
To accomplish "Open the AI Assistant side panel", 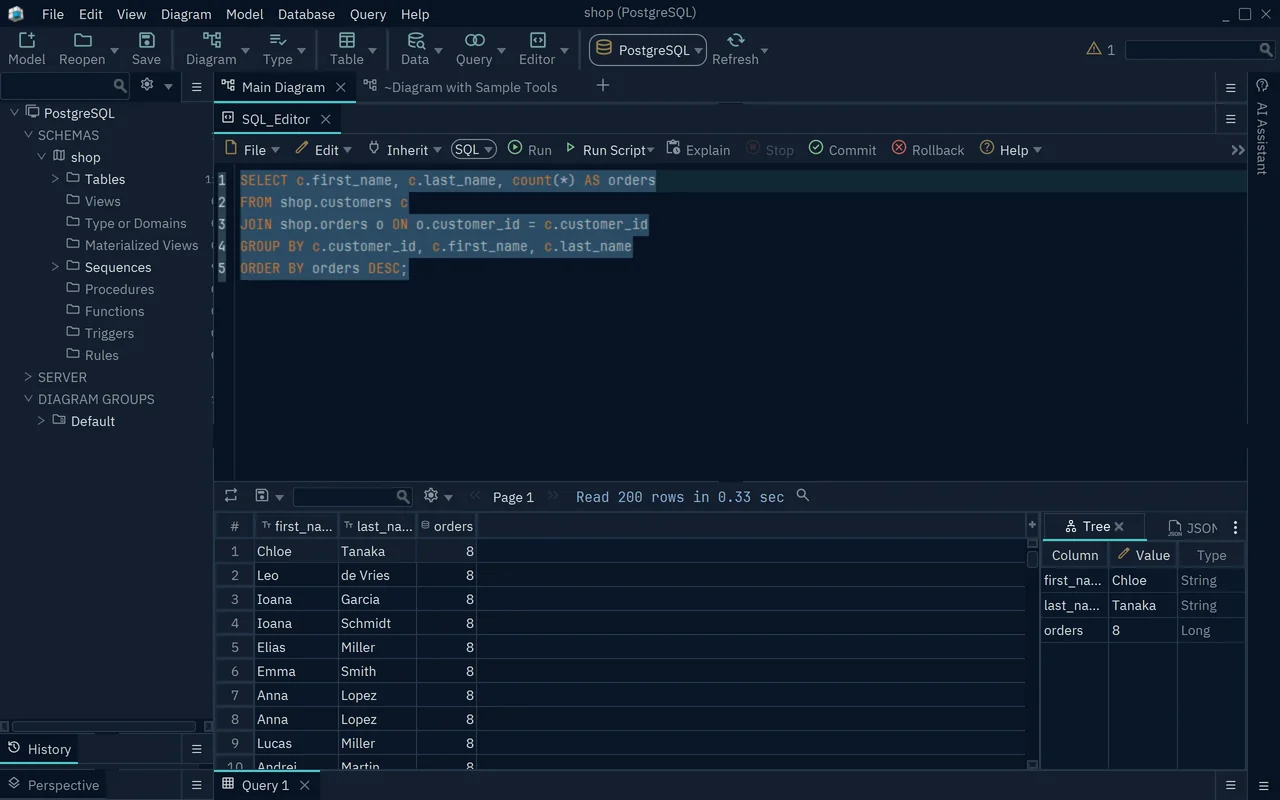I will point(1262,128).
